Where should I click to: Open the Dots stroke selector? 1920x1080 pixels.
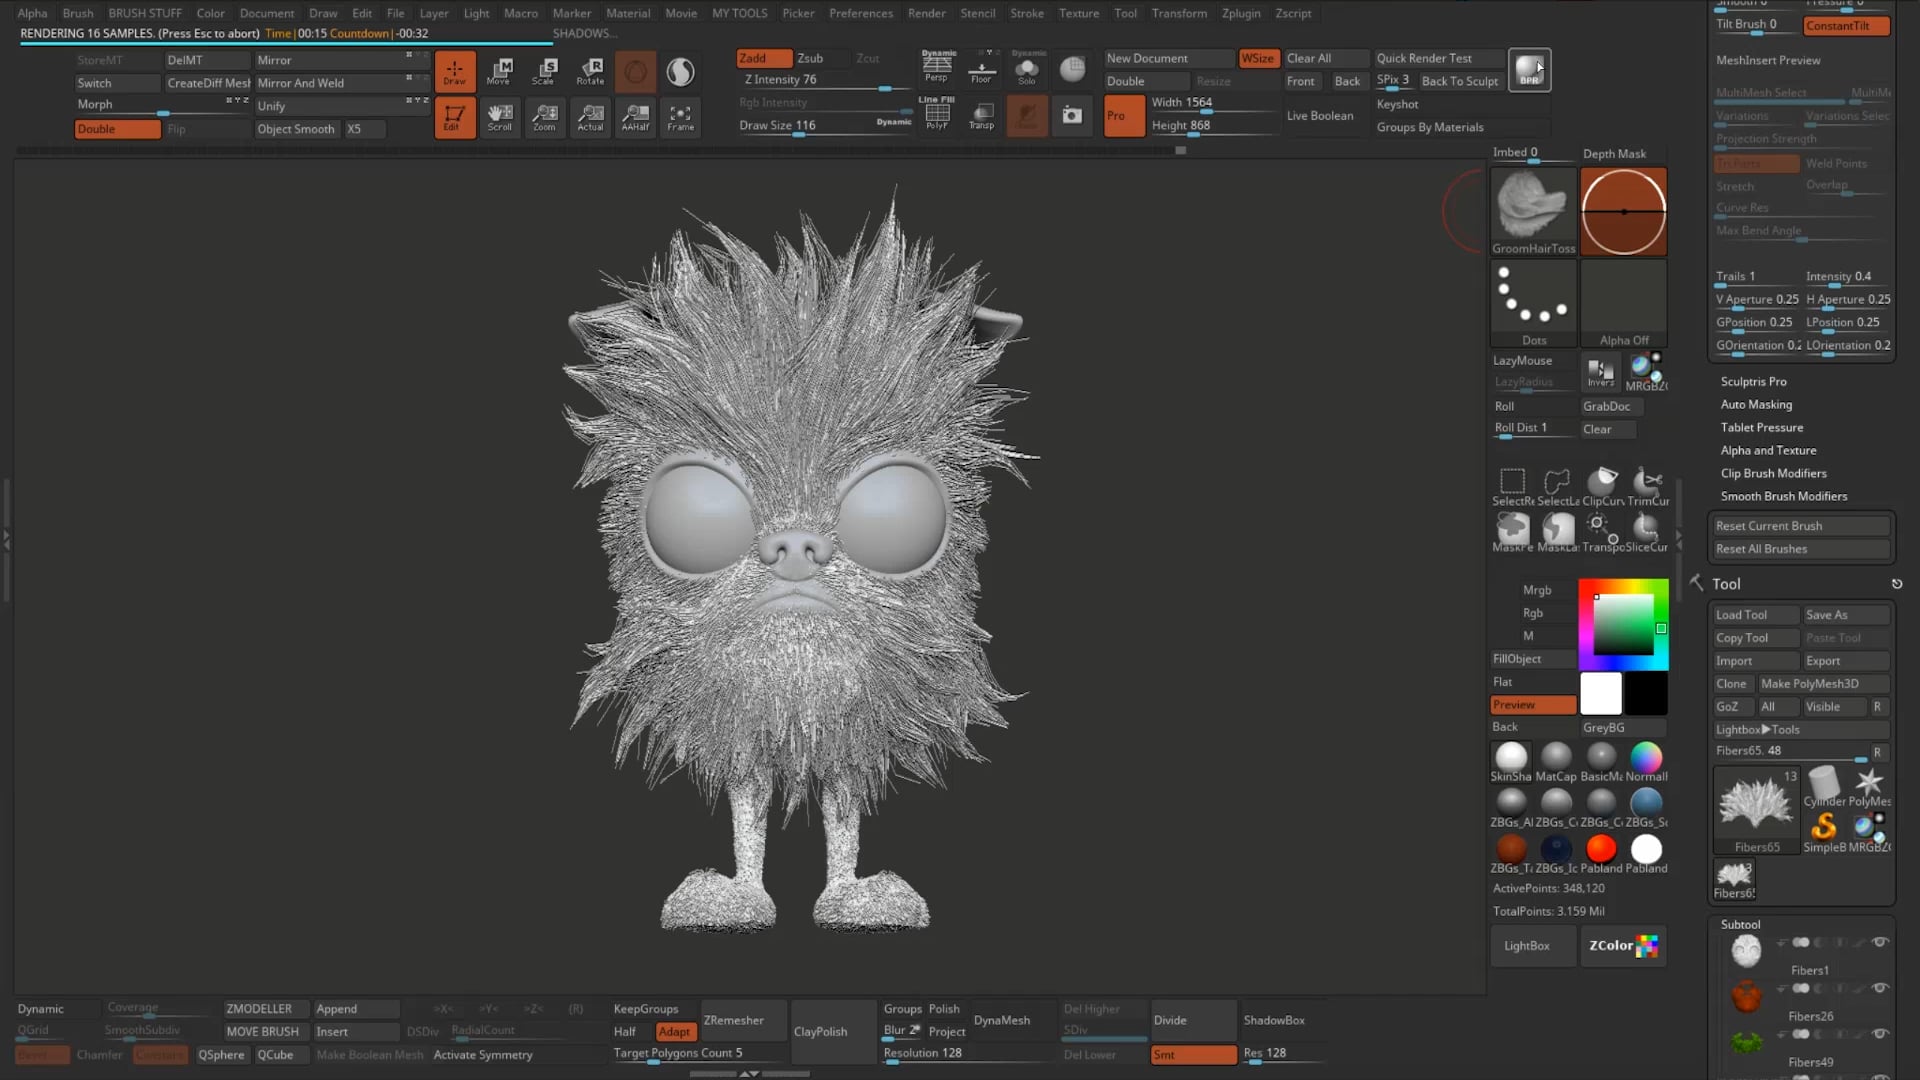1533,303
